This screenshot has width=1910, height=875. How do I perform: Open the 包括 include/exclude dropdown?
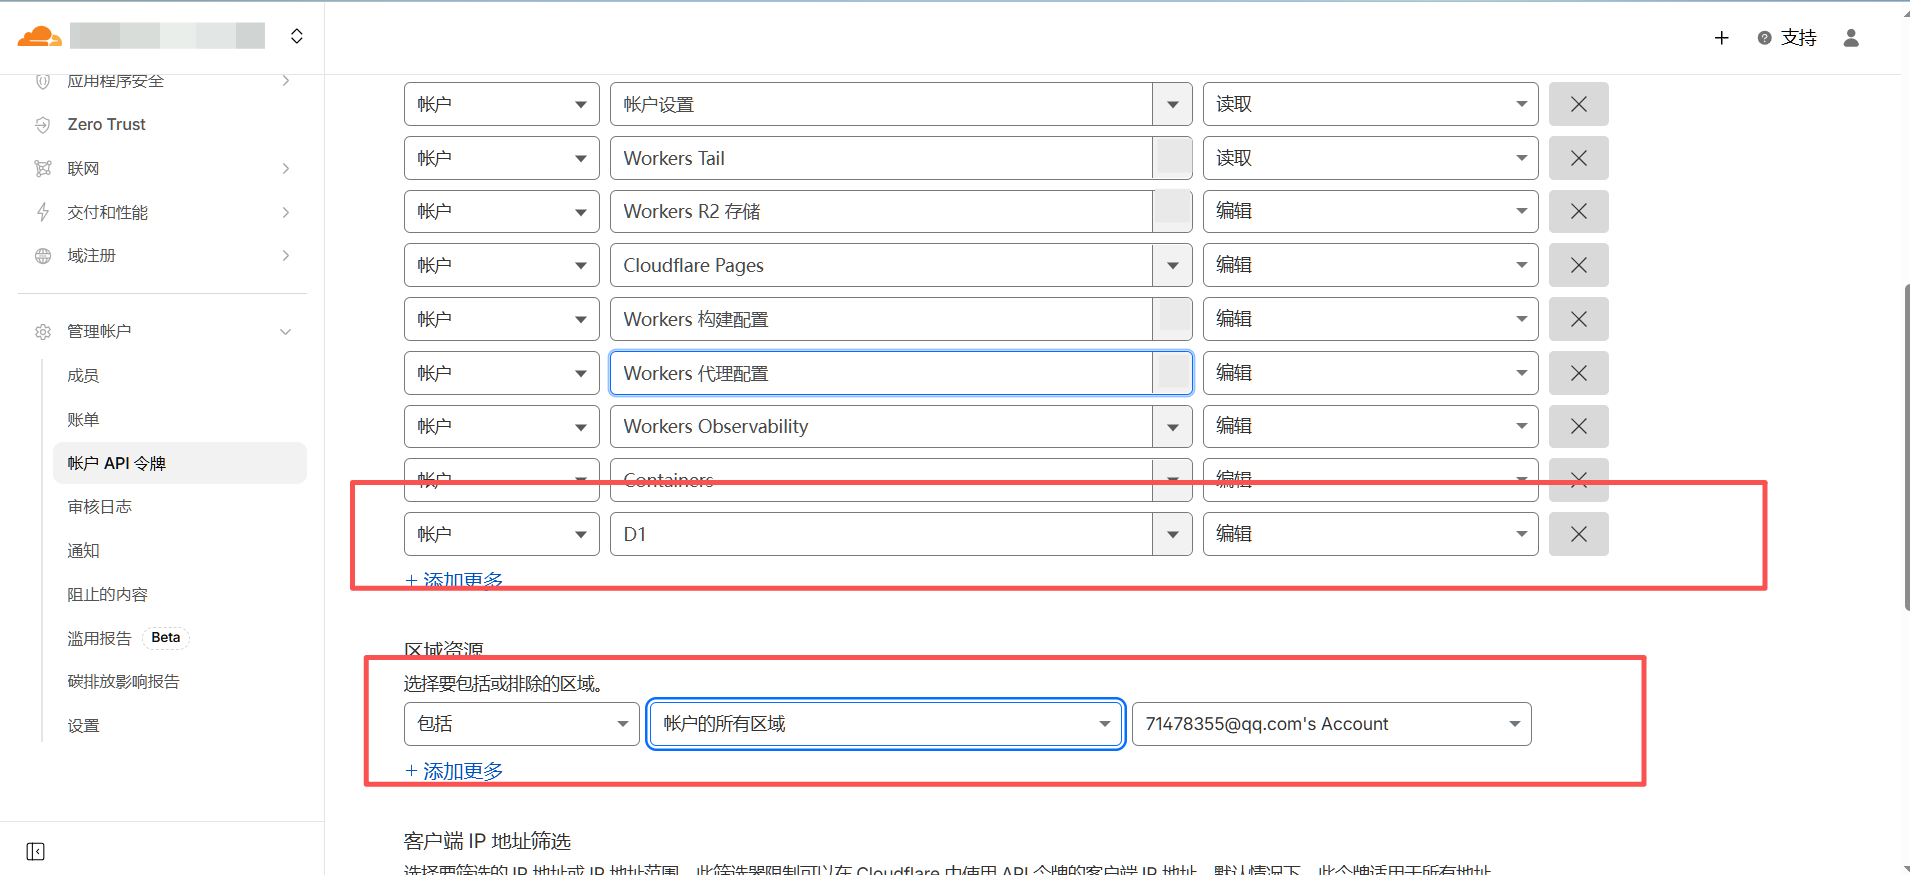(x=521, y=724)
